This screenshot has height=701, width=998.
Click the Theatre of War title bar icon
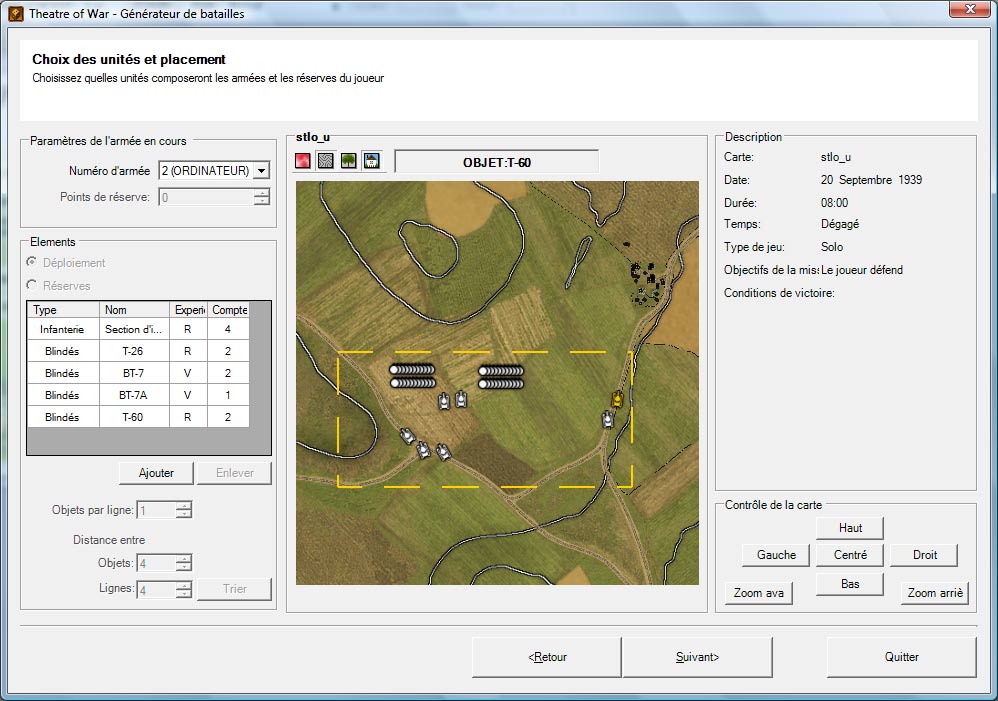point(16,14)
